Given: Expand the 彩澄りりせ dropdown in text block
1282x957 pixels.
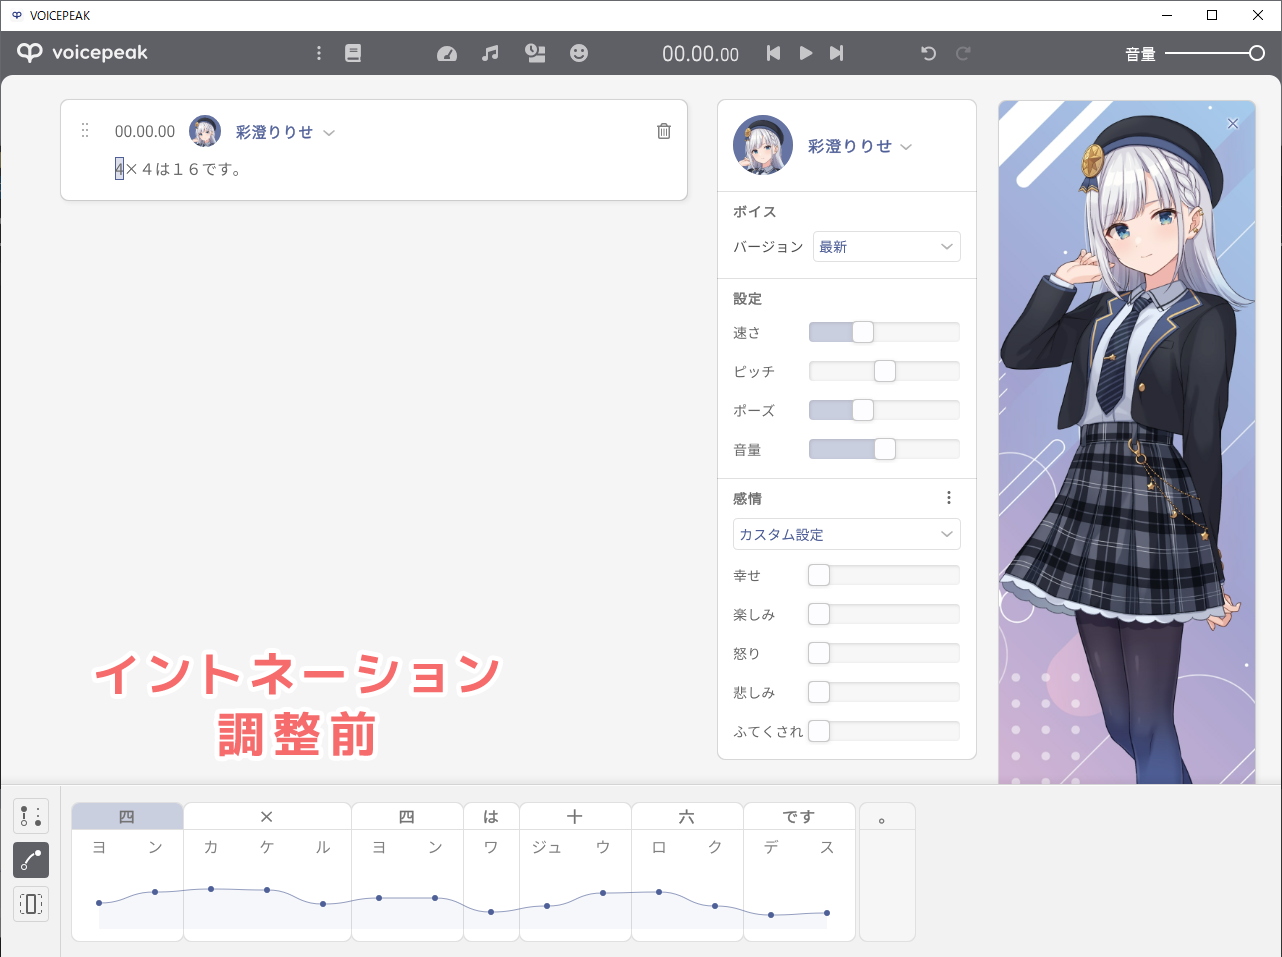Looking at the screenshot, I should [x=285, y=132].
